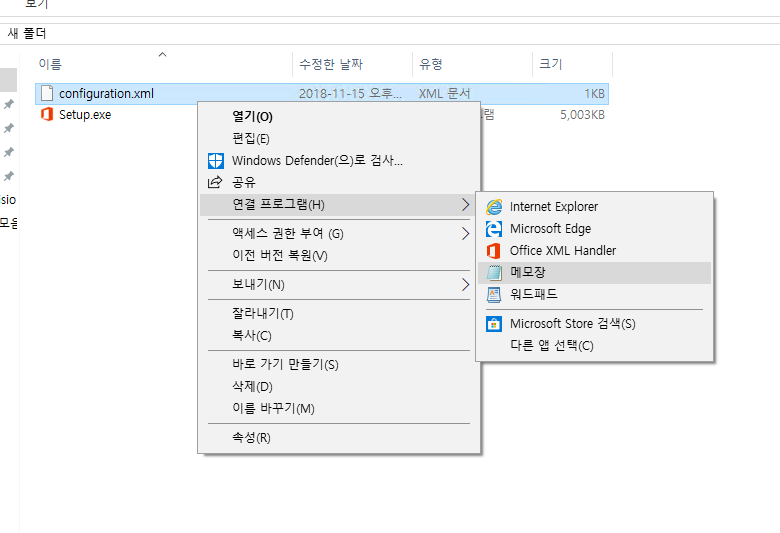Choose 잘라내기(T) in the context menu
This screenshot has height=533, width=780.
pyautogui.click(x=339, y=314)
